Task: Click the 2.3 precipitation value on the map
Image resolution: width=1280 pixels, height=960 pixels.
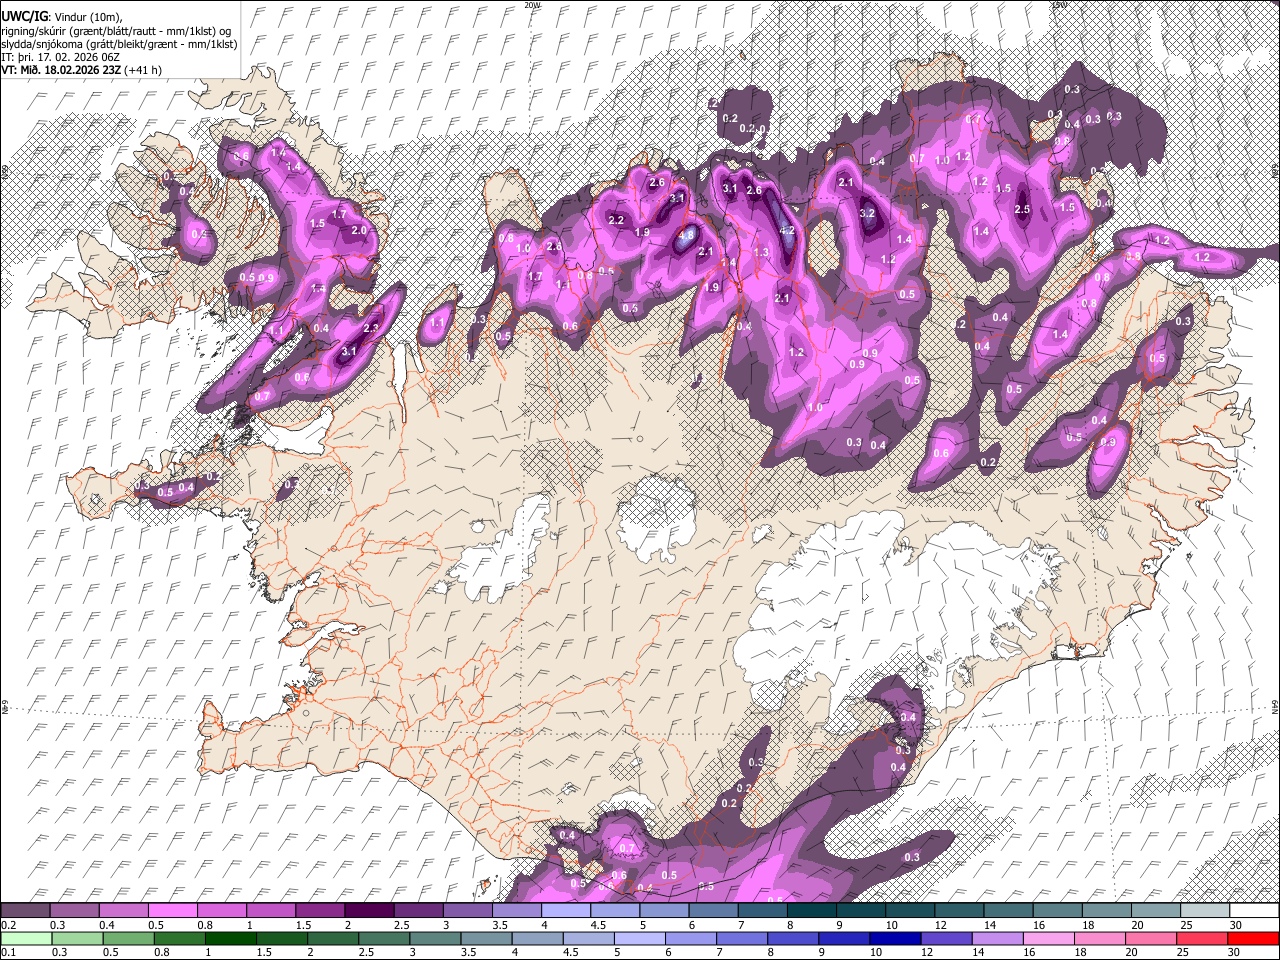Action: point(371,328)
